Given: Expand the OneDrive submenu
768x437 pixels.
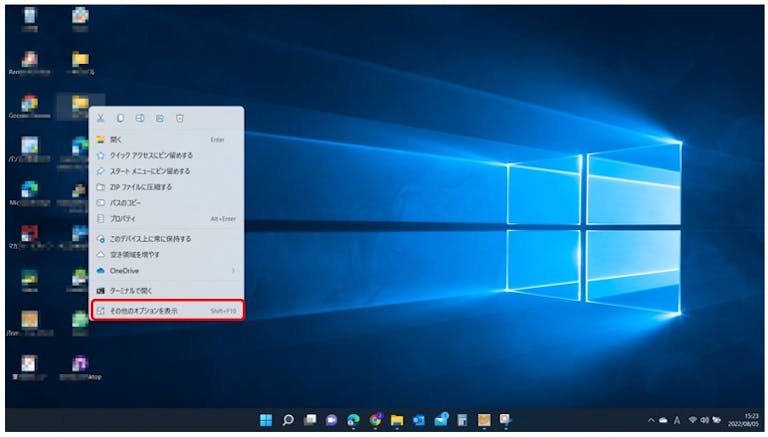Looking at the screenshot, I should pos(167,270).
